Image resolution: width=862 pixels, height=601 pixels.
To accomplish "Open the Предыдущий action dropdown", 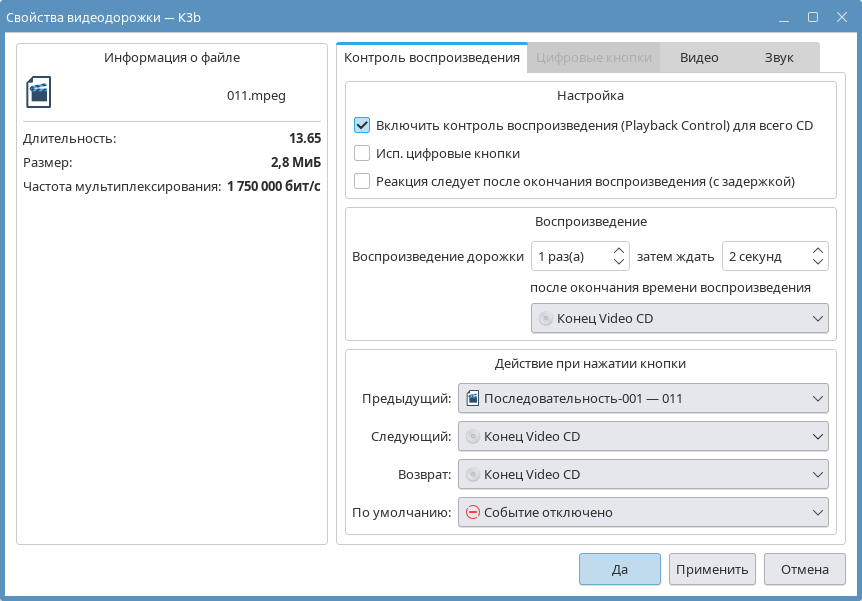I will click(x=643, y=398).
